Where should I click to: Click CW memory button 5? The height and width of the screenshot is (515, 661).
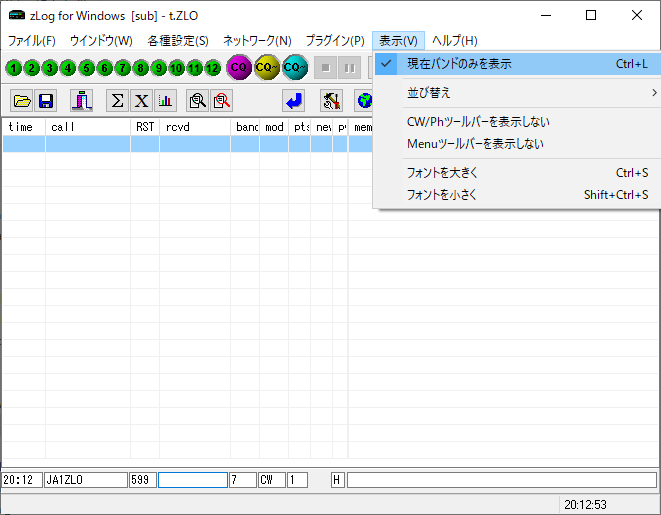86,68
